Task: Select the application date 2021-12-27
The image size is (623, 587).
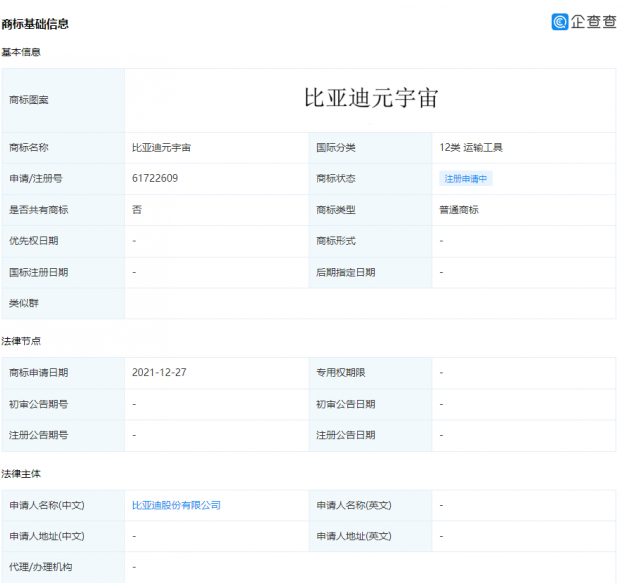Action: point(159,372)
